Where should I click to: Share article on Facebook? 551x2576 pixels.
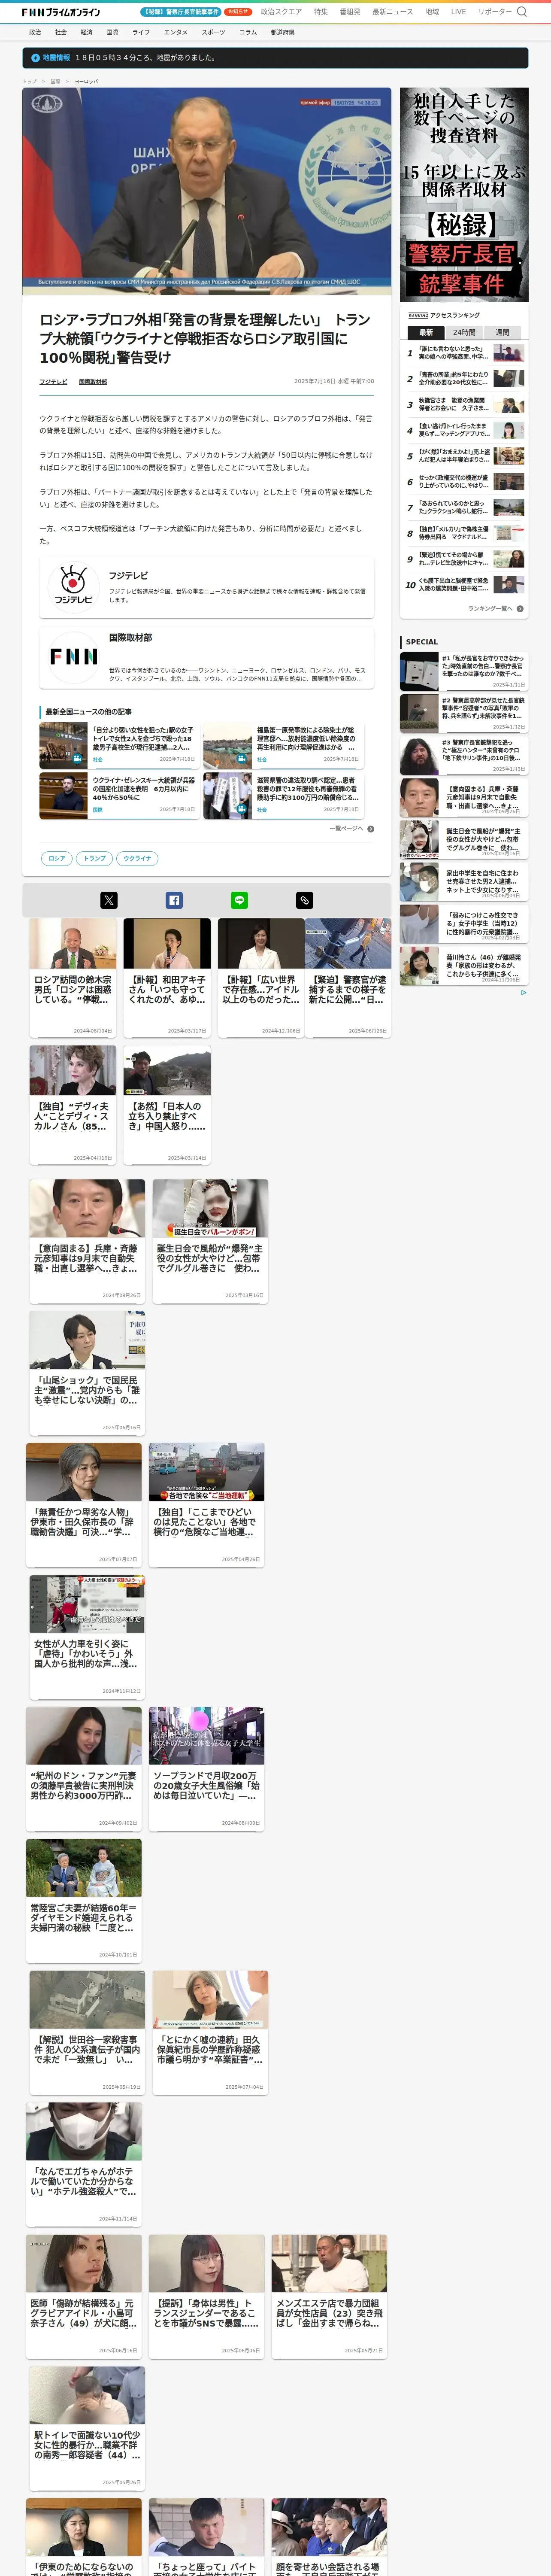coord(174,900)
